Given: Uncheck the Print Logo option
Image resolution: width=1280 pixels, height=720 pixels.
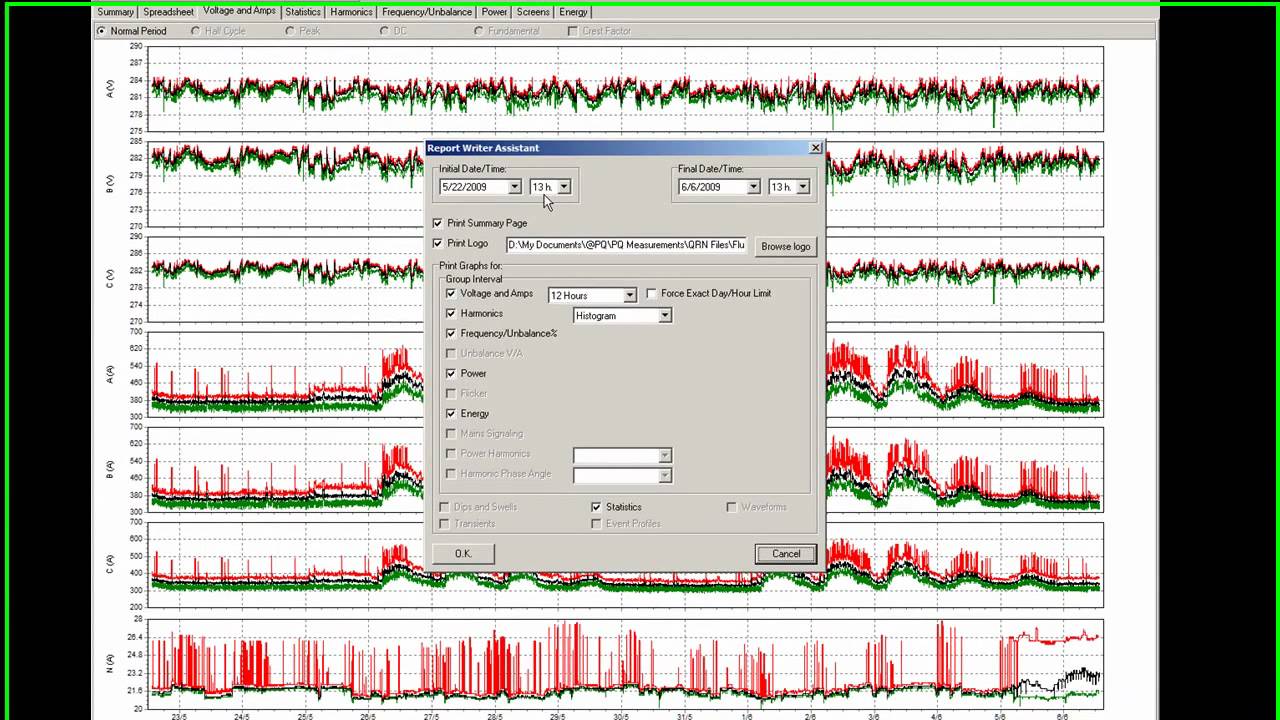Looking at the screenshot, I should pyautogui.click(x=437, y=243).
